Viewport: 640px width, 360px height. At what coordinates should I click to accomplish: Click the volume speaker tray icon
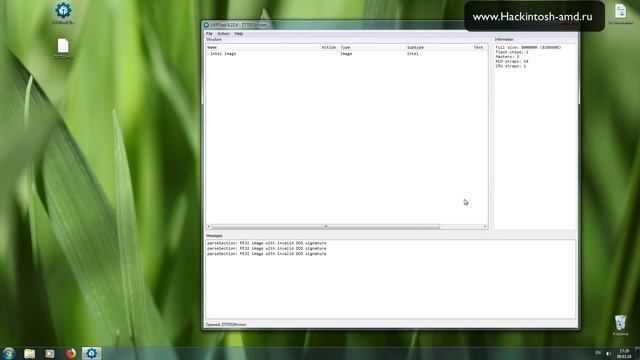pyautogui.click(x=608, y=353)
